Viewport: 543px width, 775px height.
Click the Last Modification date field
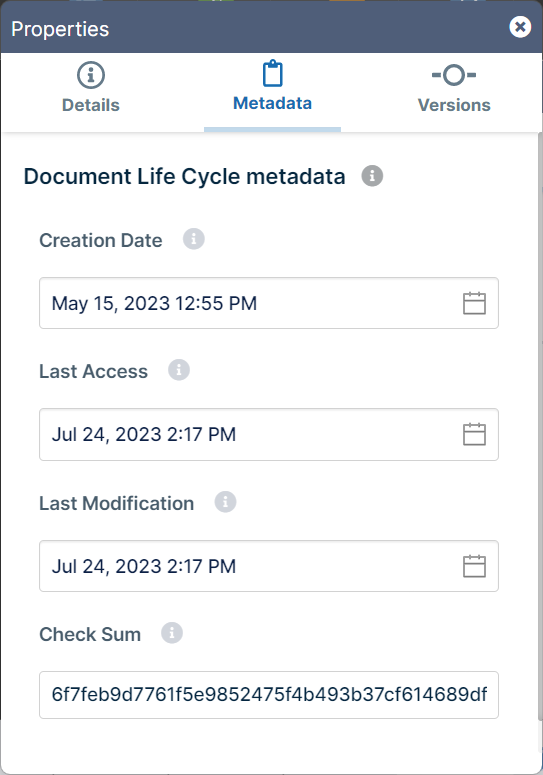[269, 566]
